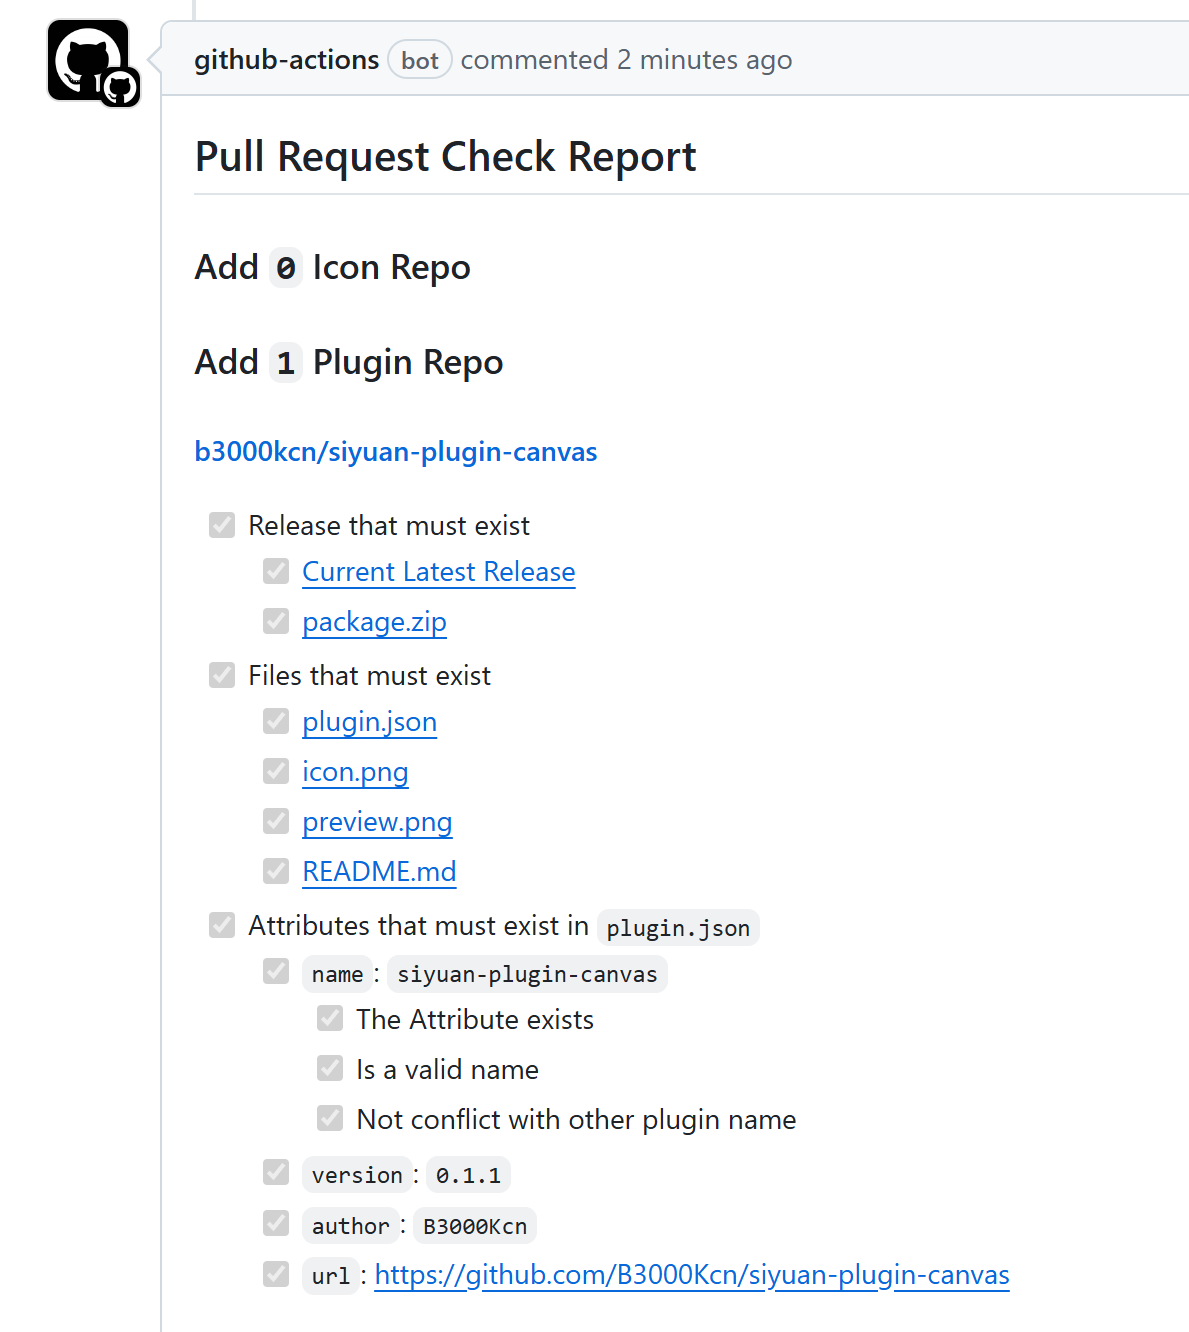Toggle the "Attributes that must exist" checkbox
The height and width of the screenshot is (1332, 1189).
click(x=222, y=925)
